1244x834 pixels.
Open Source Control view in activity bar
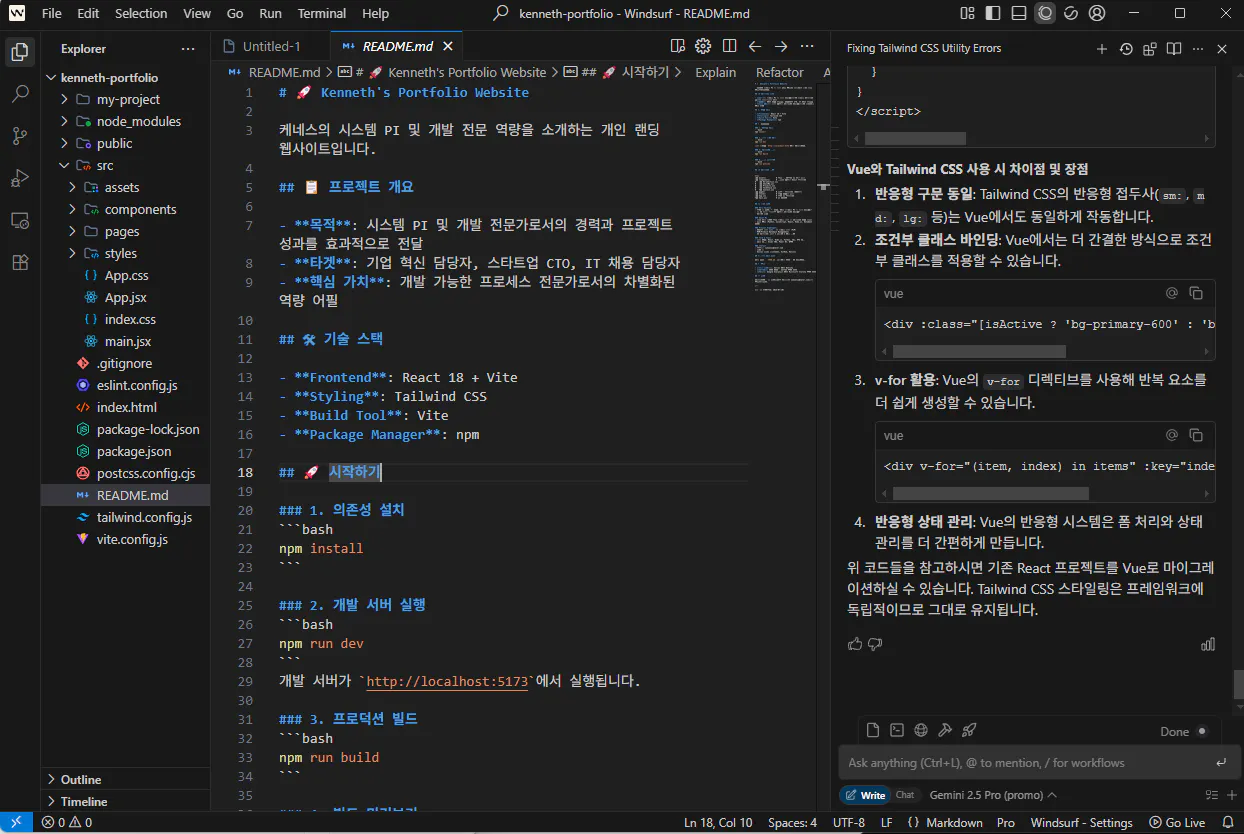click(19, 136)
